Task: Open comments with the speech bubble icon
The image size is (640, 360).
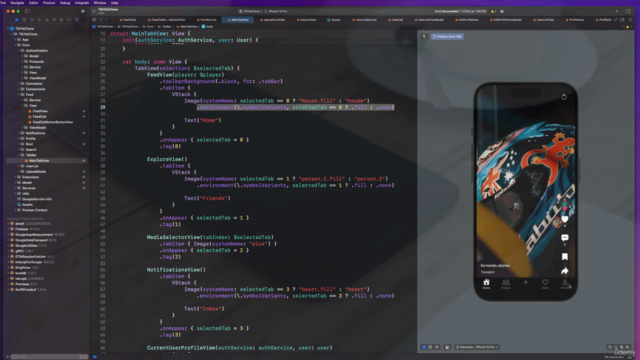Action: 564,238
